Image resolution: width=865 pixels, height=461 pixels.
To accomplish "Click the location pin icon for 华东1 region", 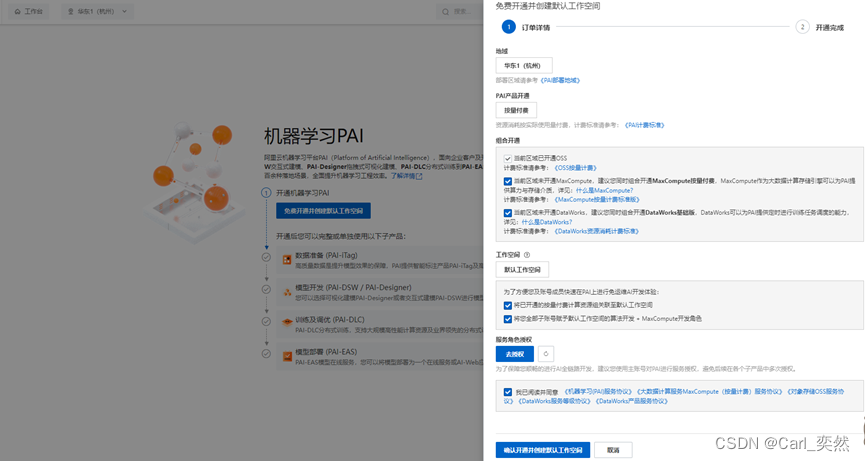I will coord(71,12).
